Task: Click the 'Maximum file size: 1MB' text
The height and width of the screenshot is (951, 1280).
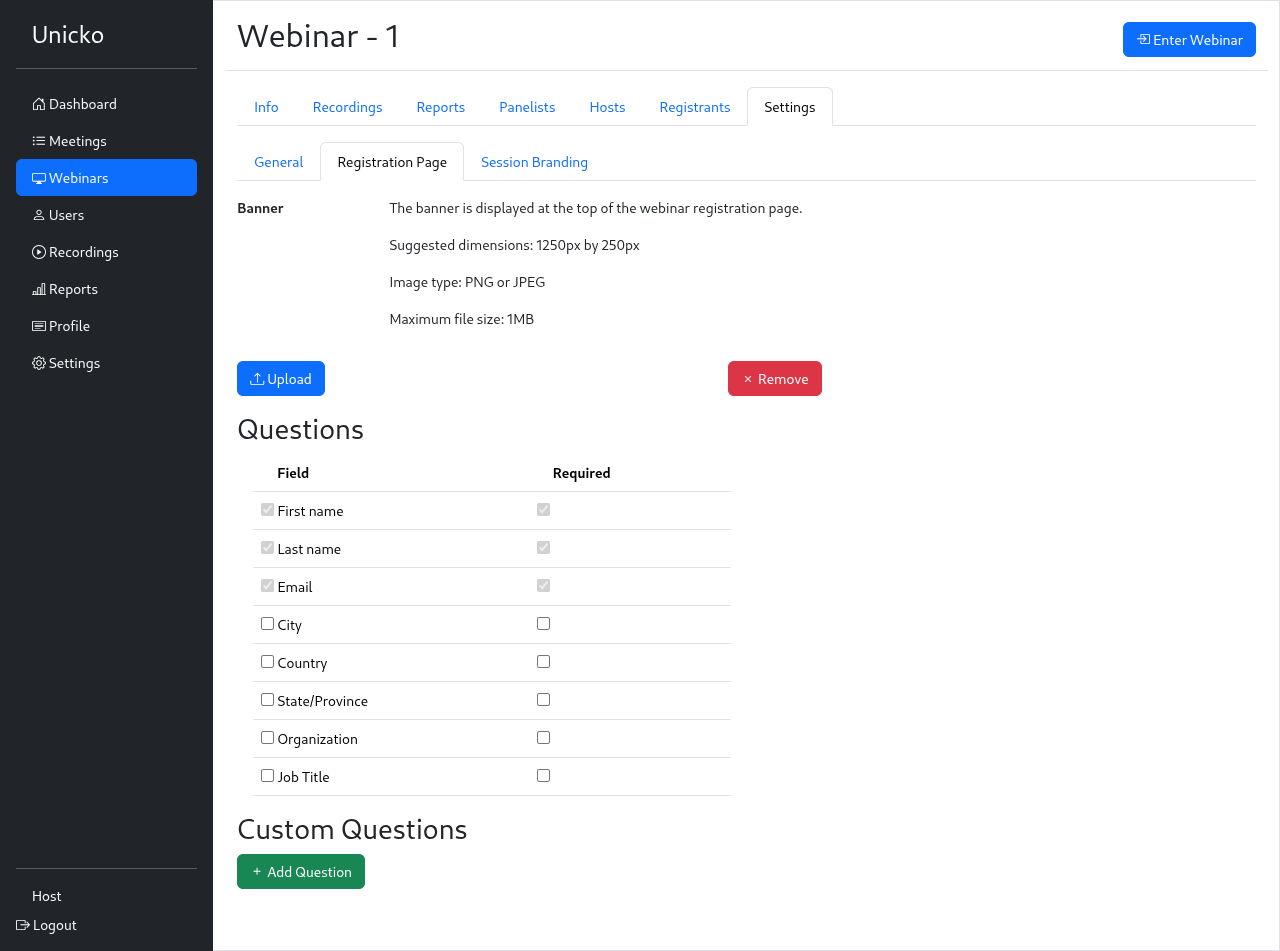Action: pos(462,320)
